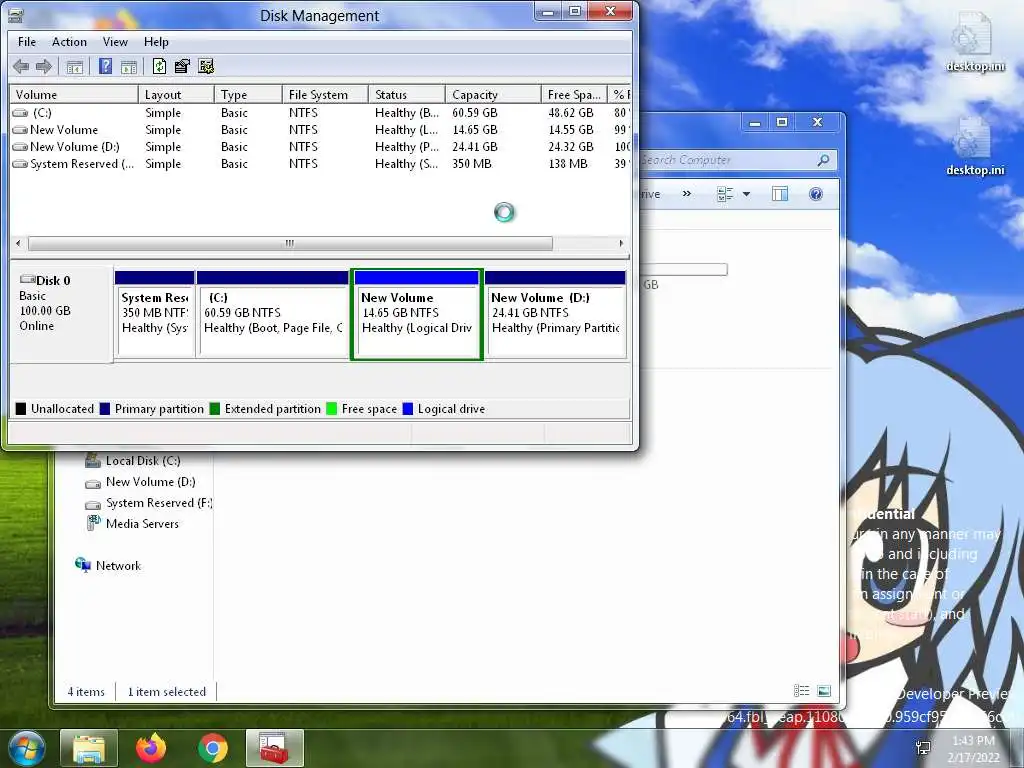Click the network icon in the system tray
Viewport: 1024px width, 768px height.
[923, 748]
